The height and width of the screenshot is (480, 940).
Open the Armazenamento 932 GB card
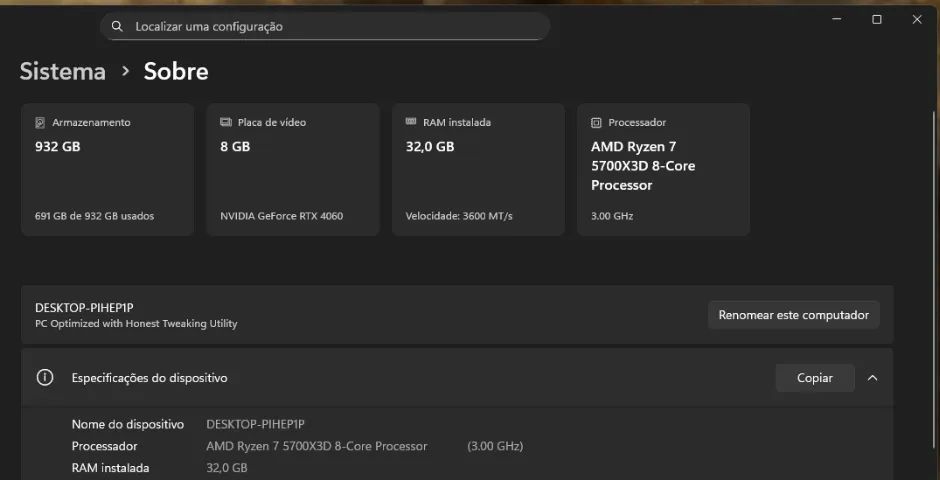pyautogui.click(x=107, y=170)
